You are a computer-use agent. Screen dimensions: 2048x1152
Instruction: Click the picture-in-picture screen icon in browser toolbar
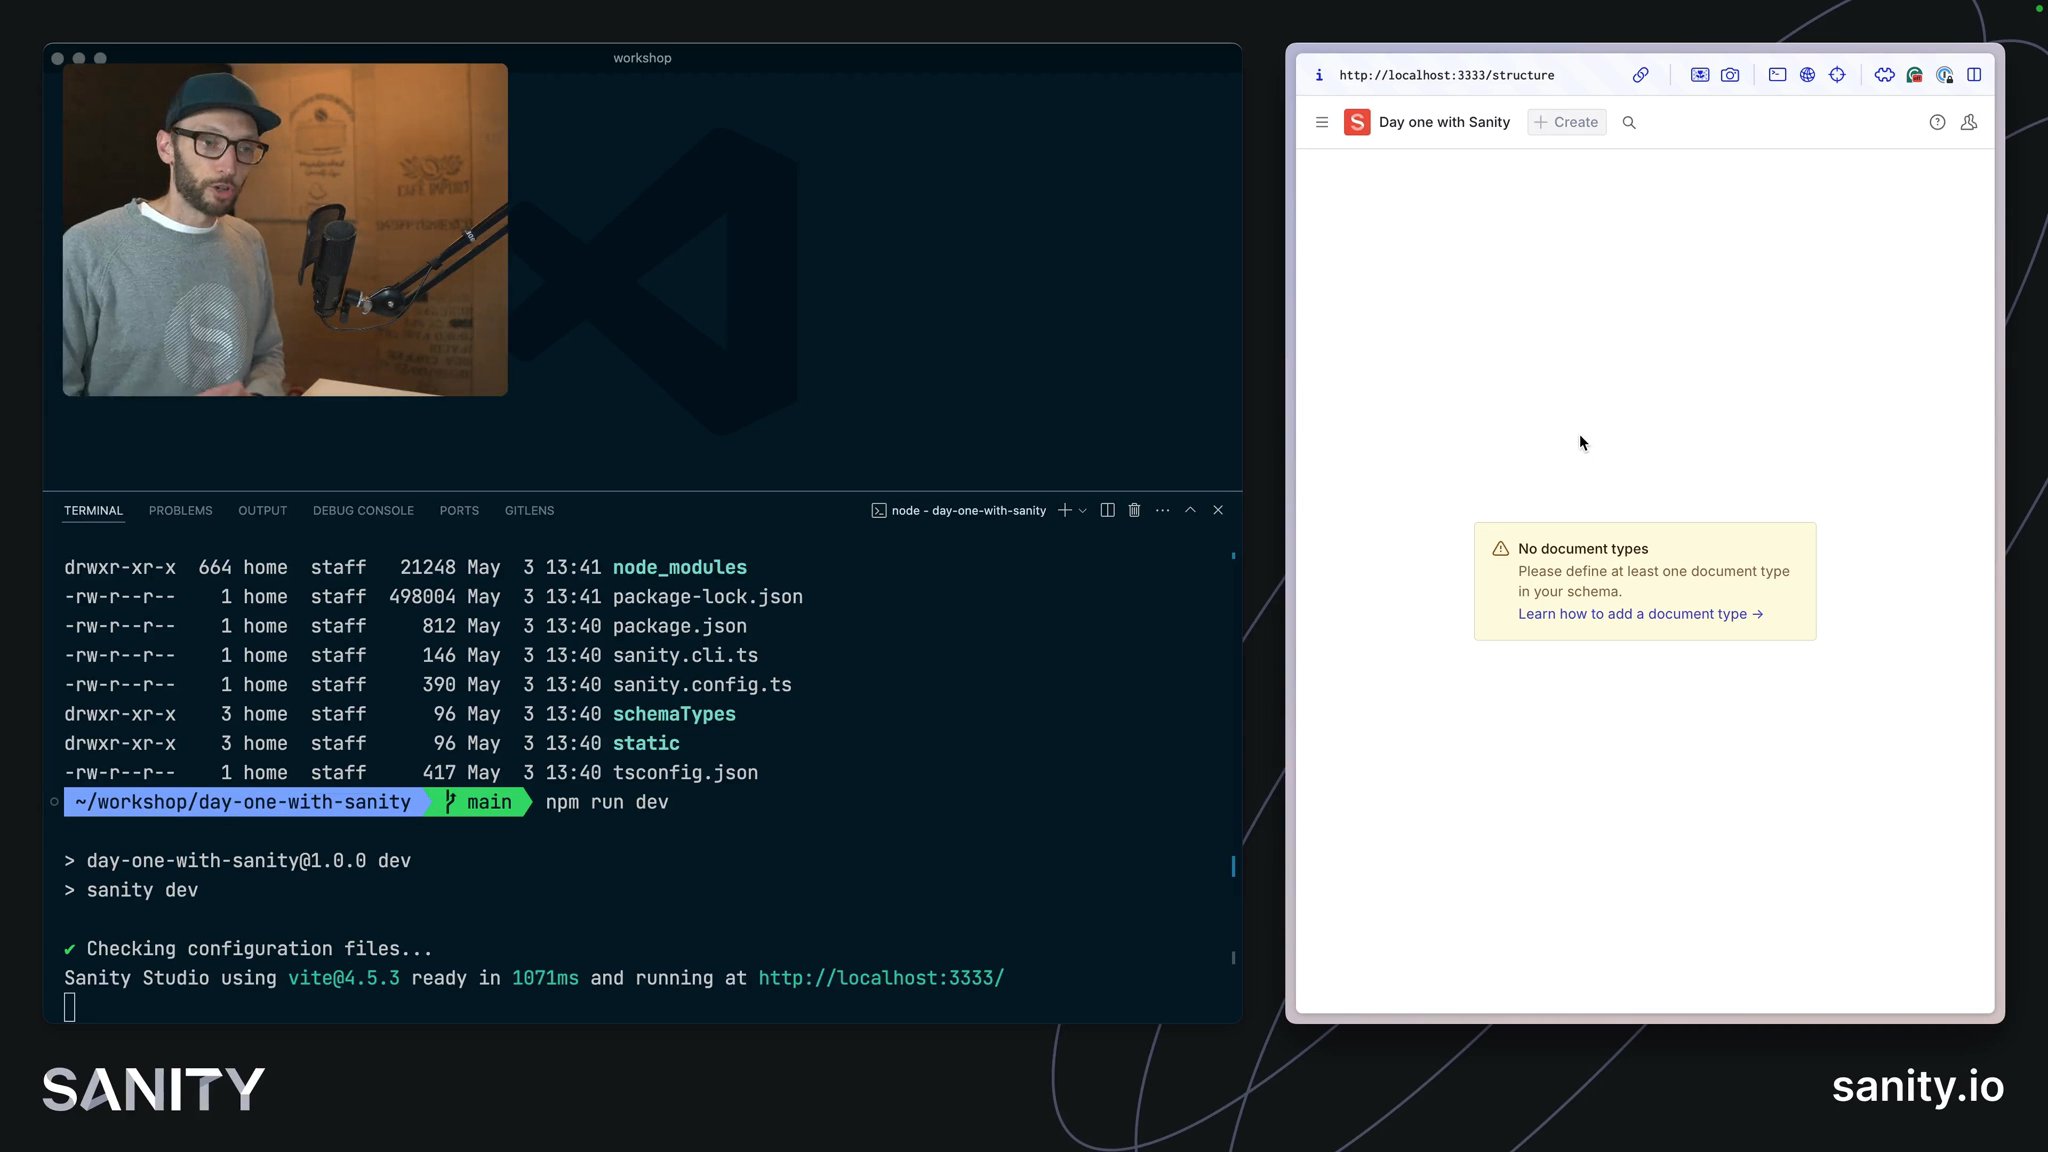[1700, 75]
